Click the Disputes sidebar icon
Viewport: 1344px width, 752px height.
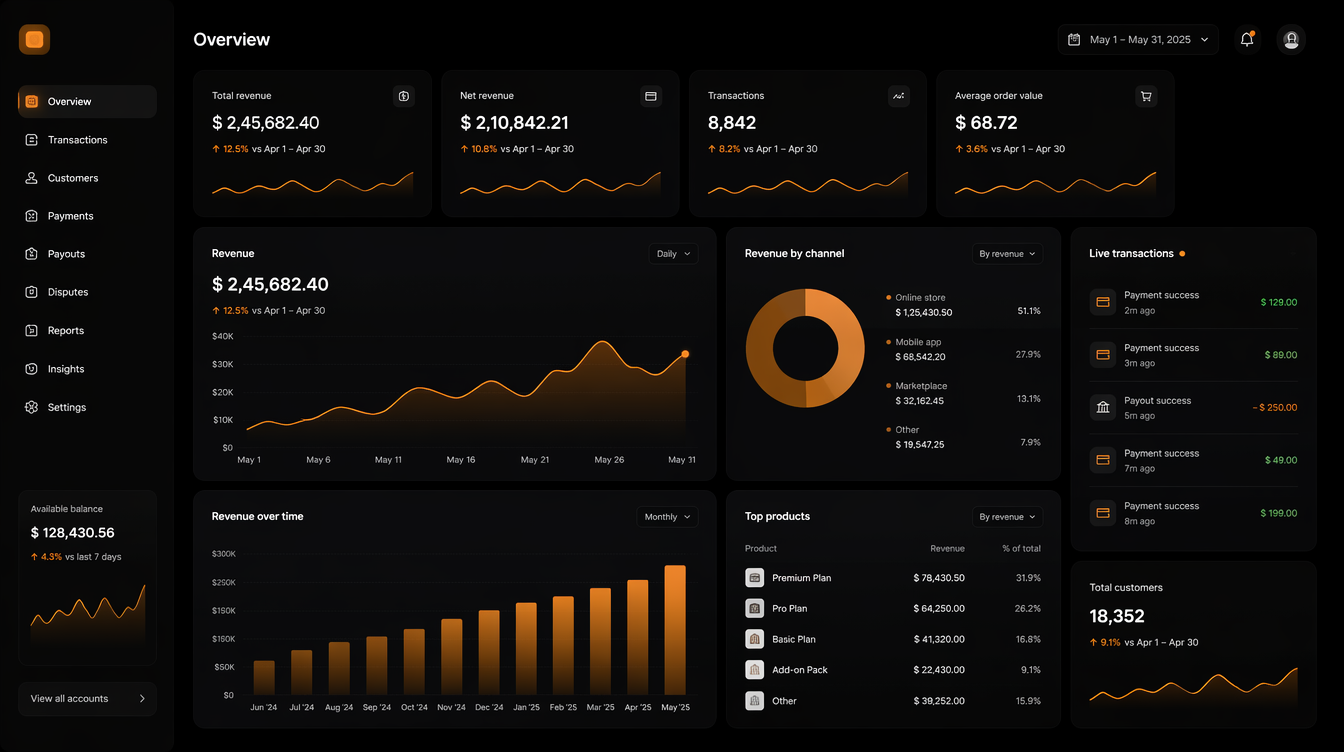tap(32, 292)
